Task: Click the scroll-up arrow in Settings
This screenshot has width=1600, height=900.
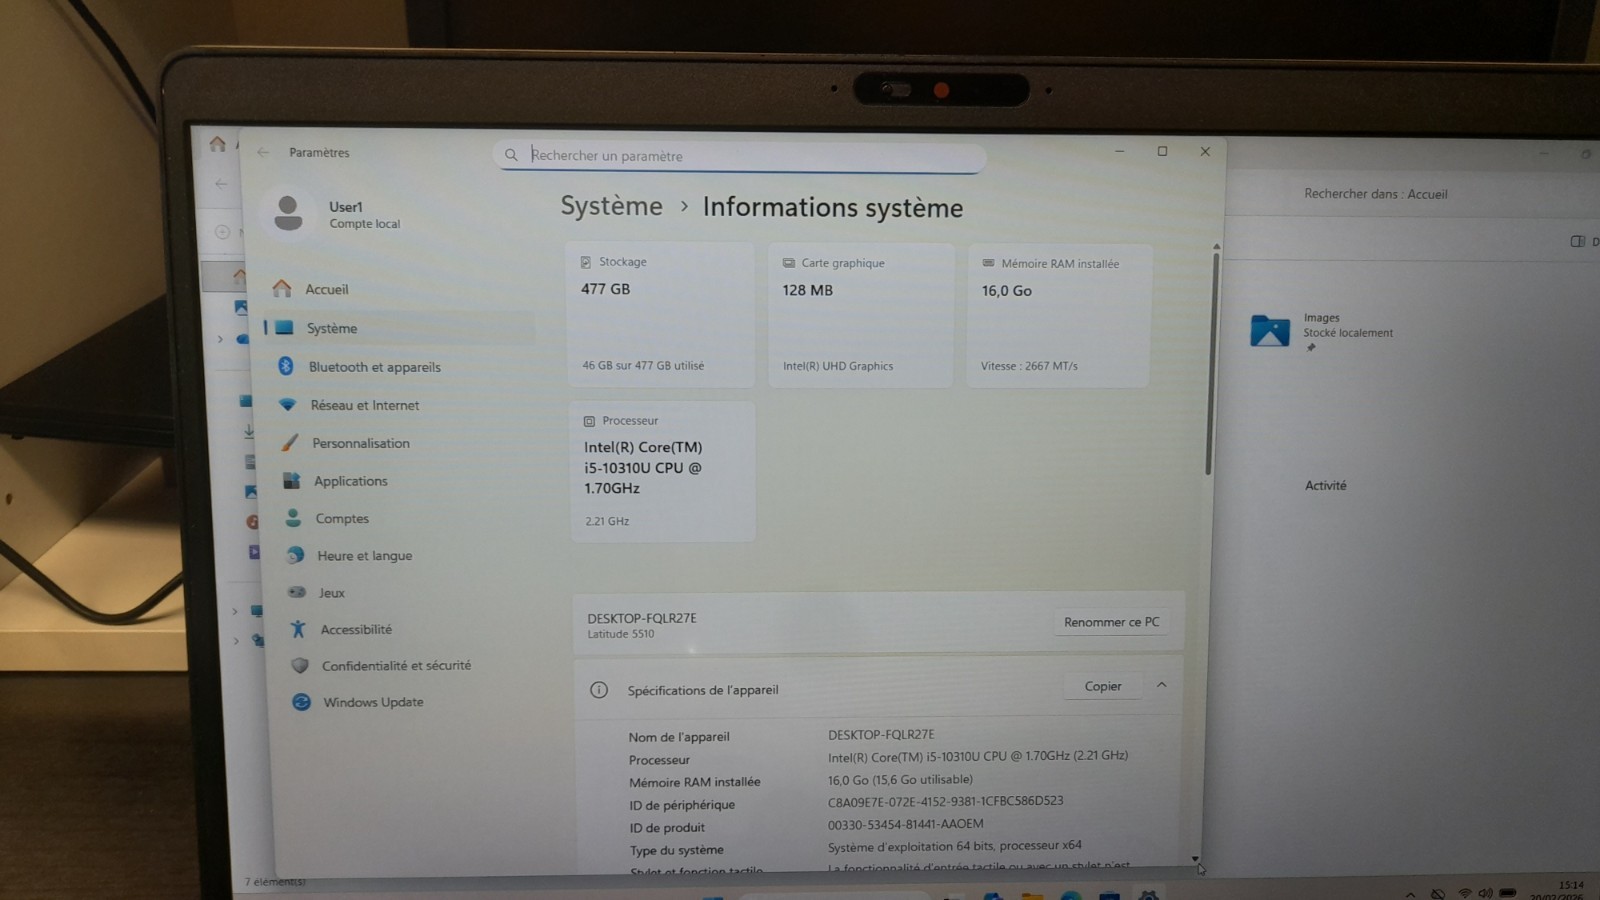Action: tap(1216, 246)
